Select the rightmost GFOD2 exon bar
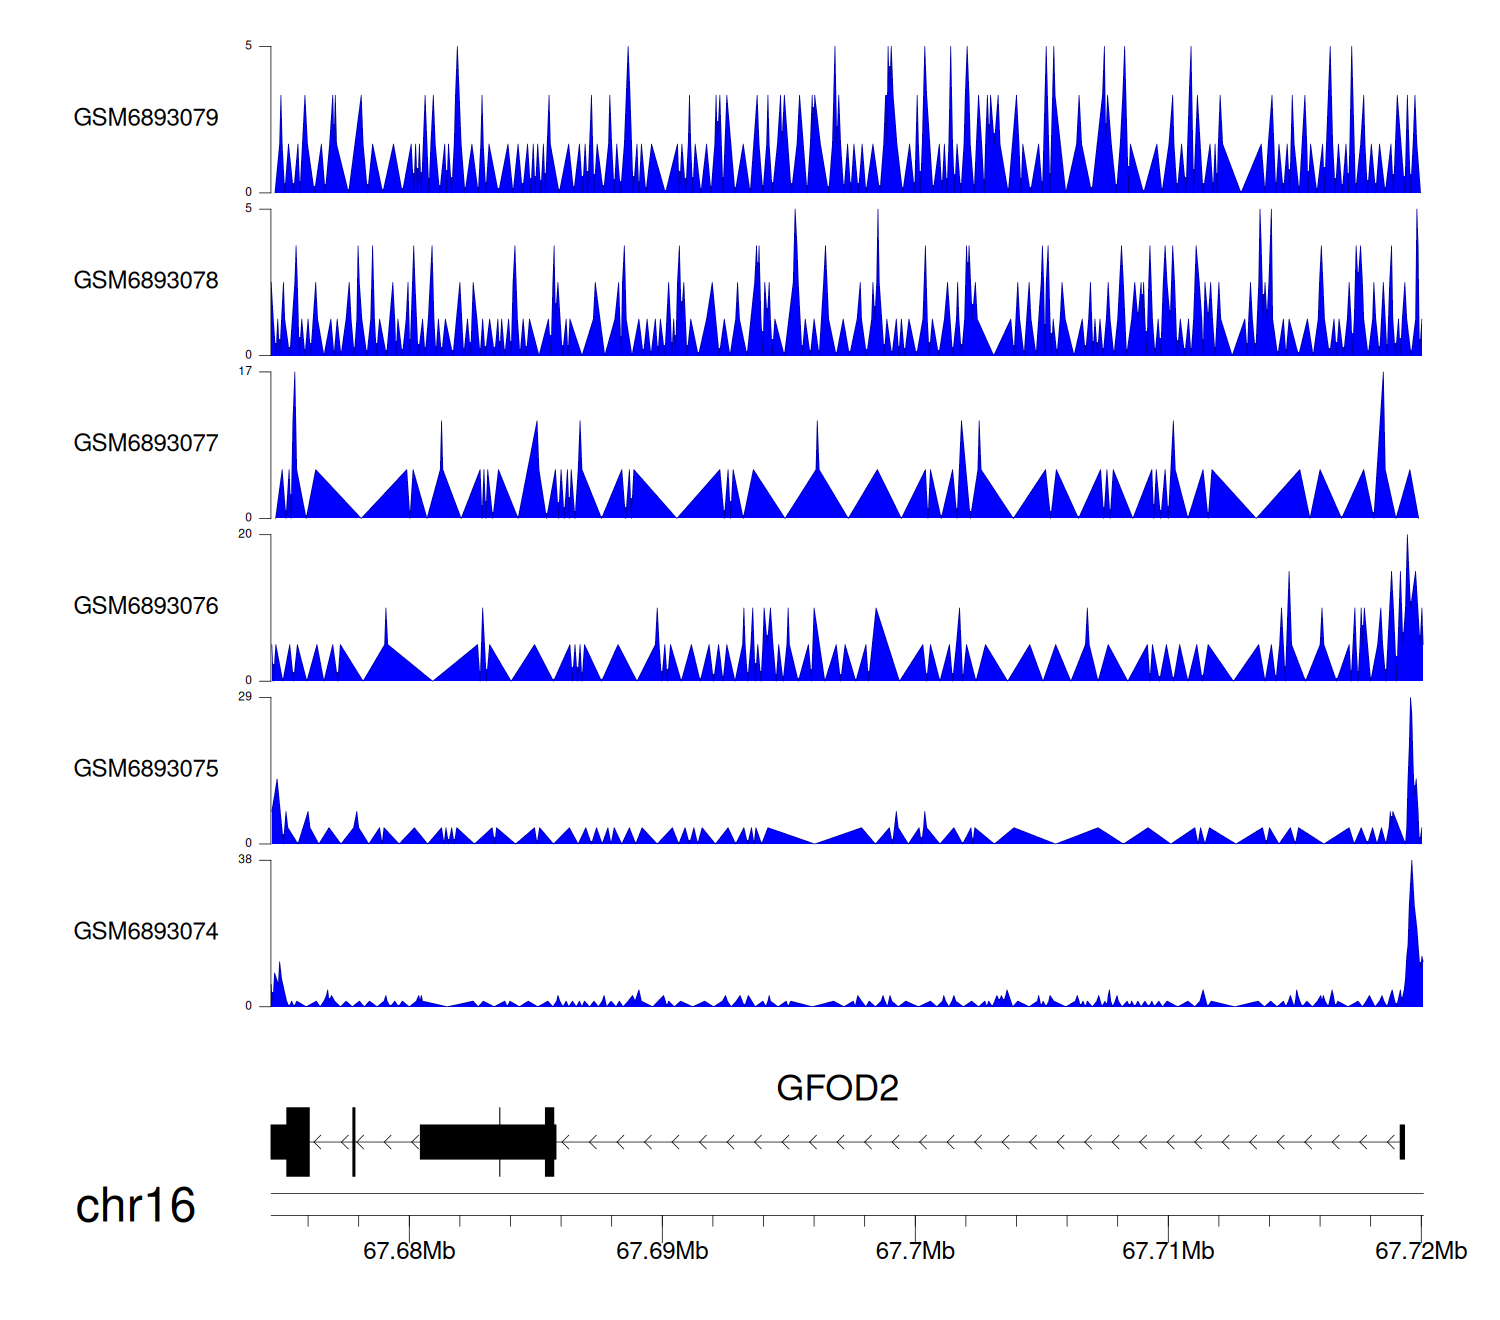 coord(1402,1142)
